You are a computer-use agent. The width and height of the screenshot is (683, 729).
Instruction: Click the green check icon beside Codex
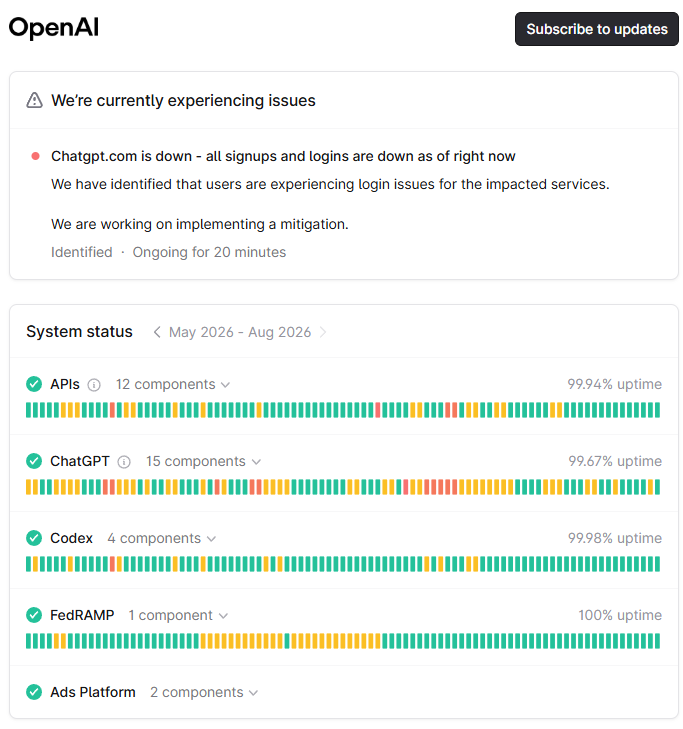pyautogui.click(x=34, y=538)
